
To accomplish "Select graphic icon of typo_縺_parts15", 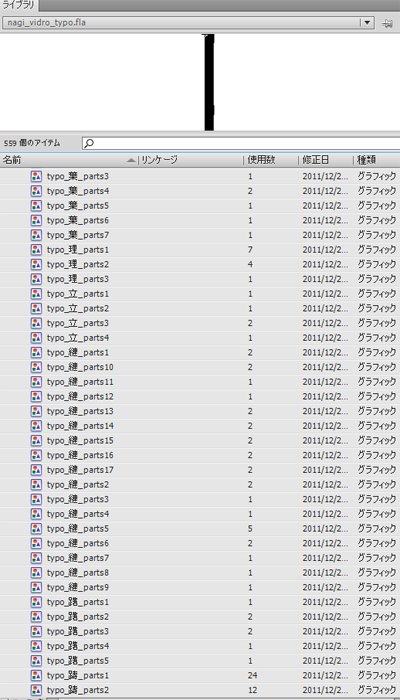I will pyautogui.click(x=36, y=440).
